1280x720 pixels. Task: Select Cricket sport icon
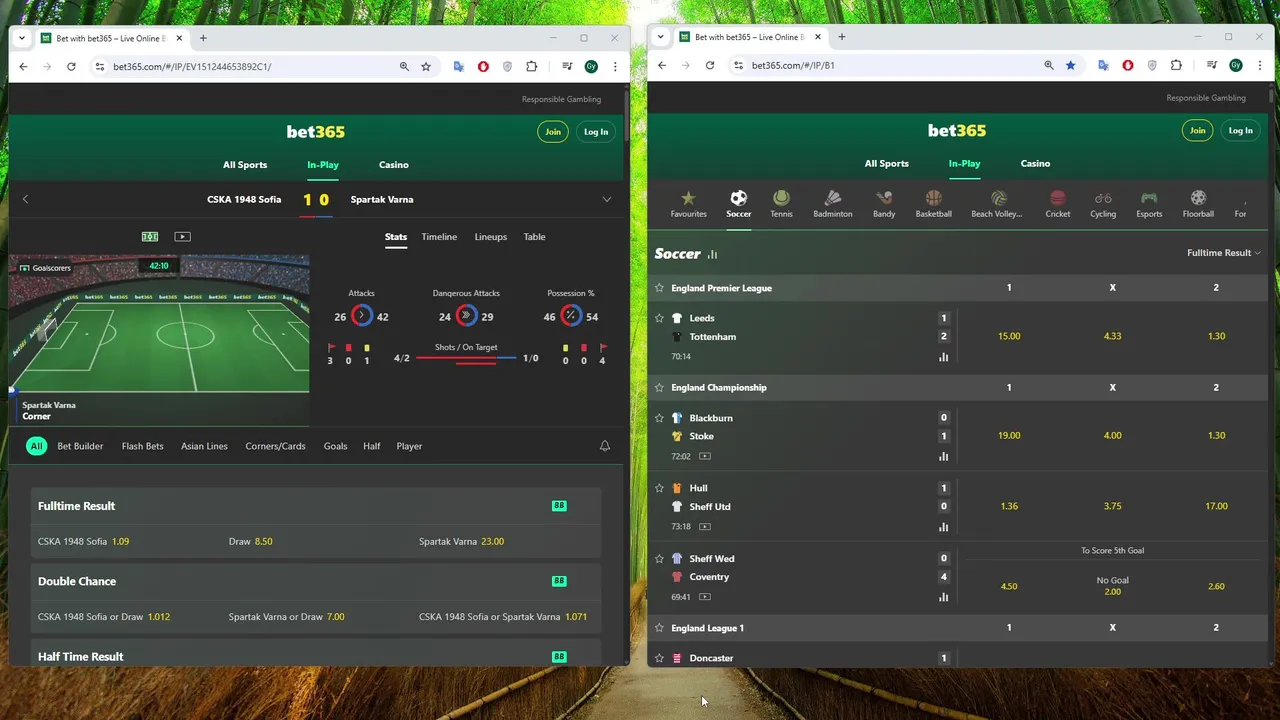1058,198
